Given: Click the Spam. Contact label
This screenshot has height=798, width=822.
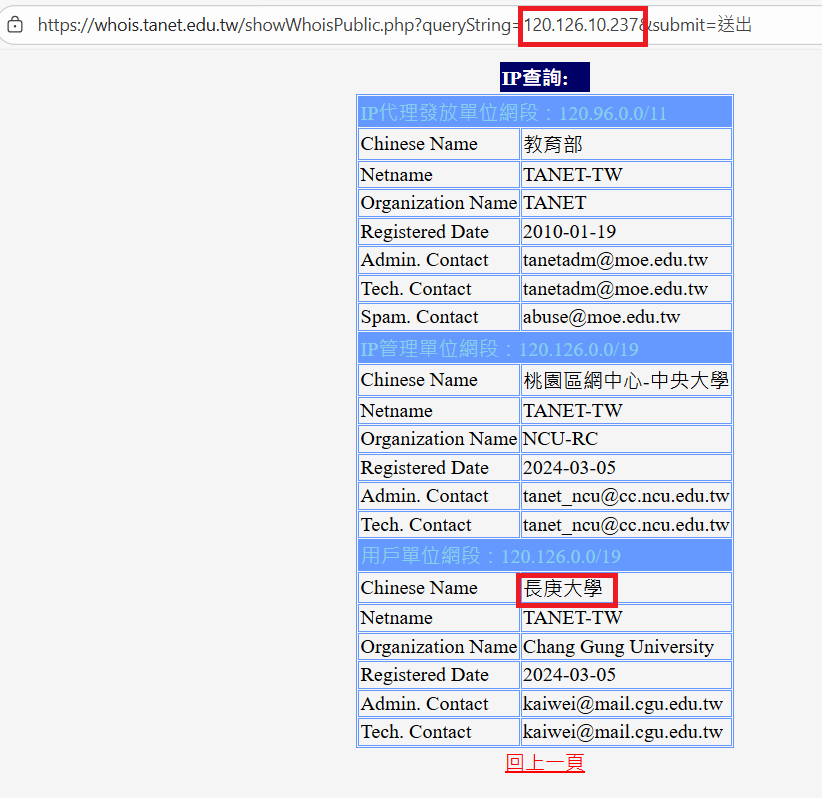Looking at the screenshot, I should (419, 317).
